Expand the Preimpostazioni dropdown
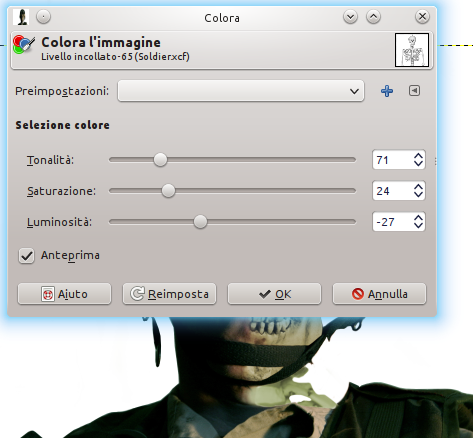Image resolution: width=473 pixels, height=438 pixels. [x=241, y=91]
